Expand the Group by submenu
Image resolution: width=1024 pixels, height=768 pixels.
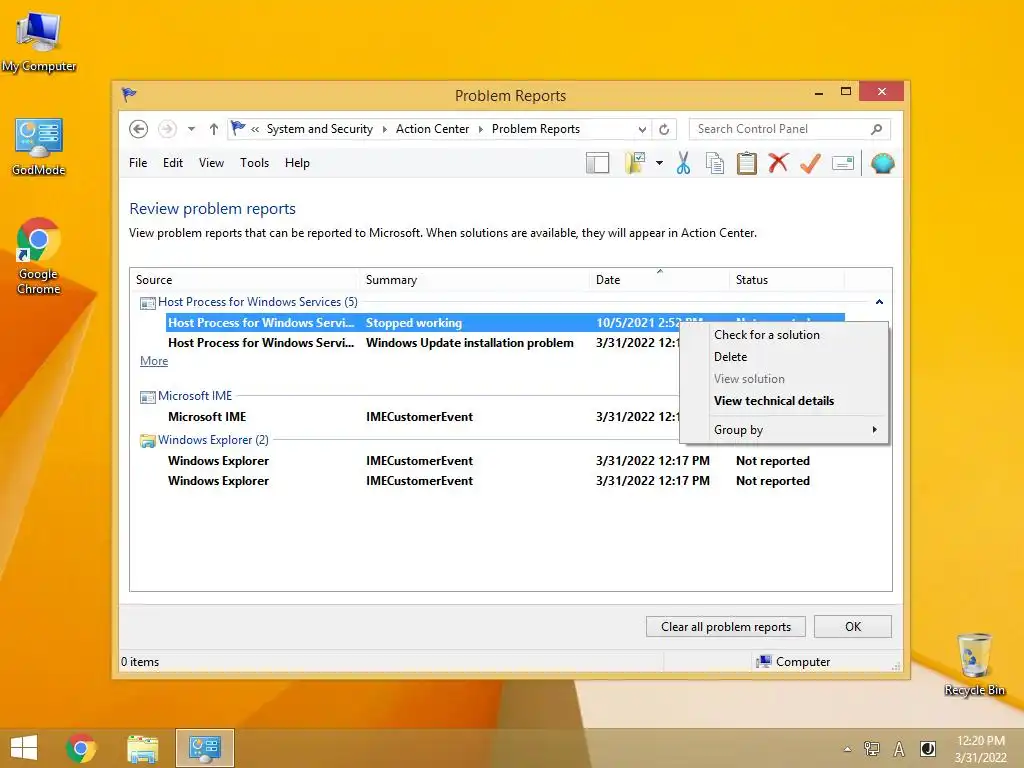784,430
